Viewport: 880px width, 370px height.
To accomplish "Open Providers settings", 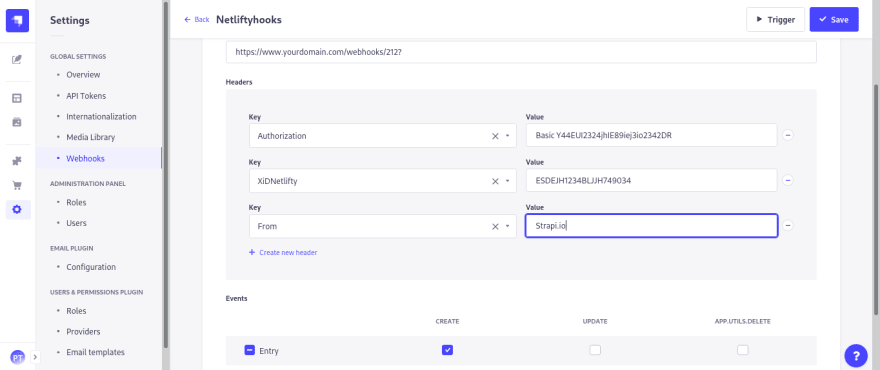I will pos(83,331).
